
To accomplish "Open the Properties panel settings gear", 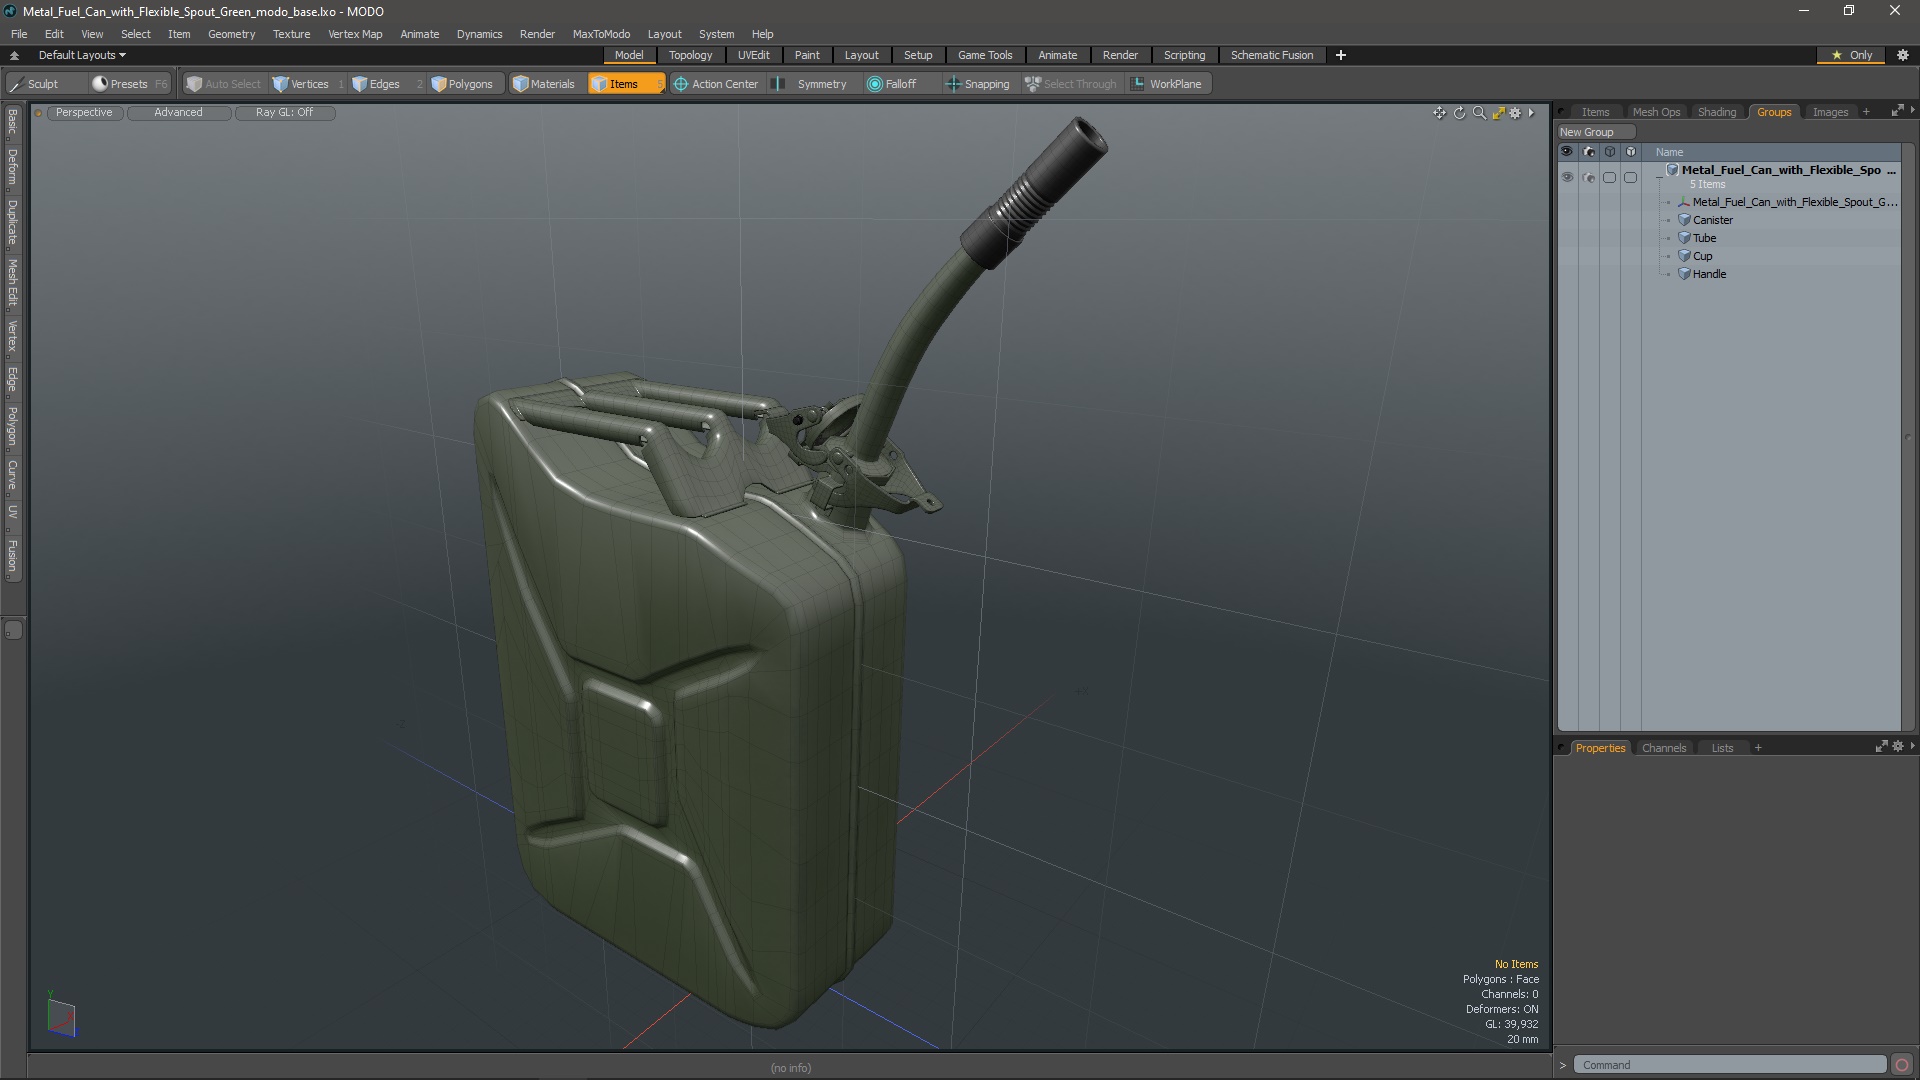I will [x=1898, y=747].
